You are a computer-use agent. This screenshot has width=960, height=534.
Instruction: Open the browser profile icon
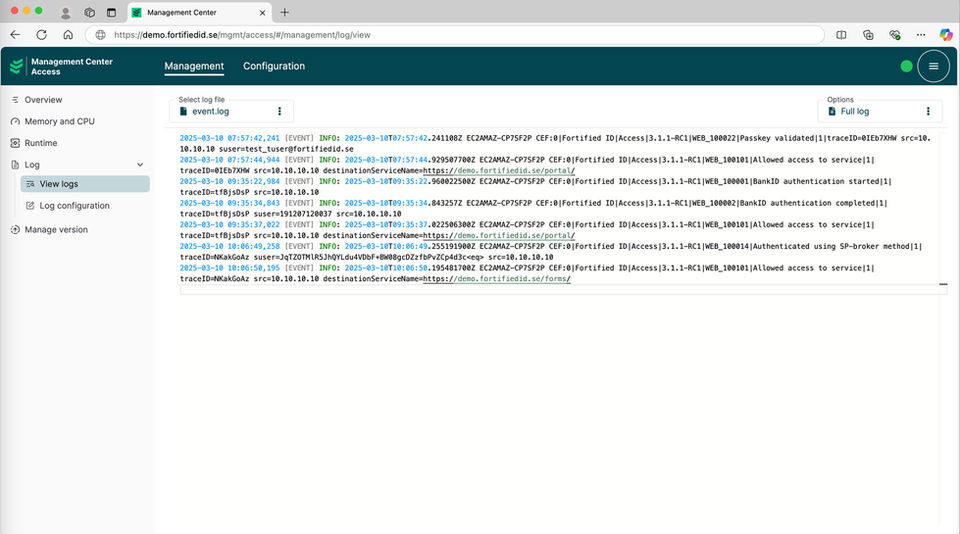(66, 12)
